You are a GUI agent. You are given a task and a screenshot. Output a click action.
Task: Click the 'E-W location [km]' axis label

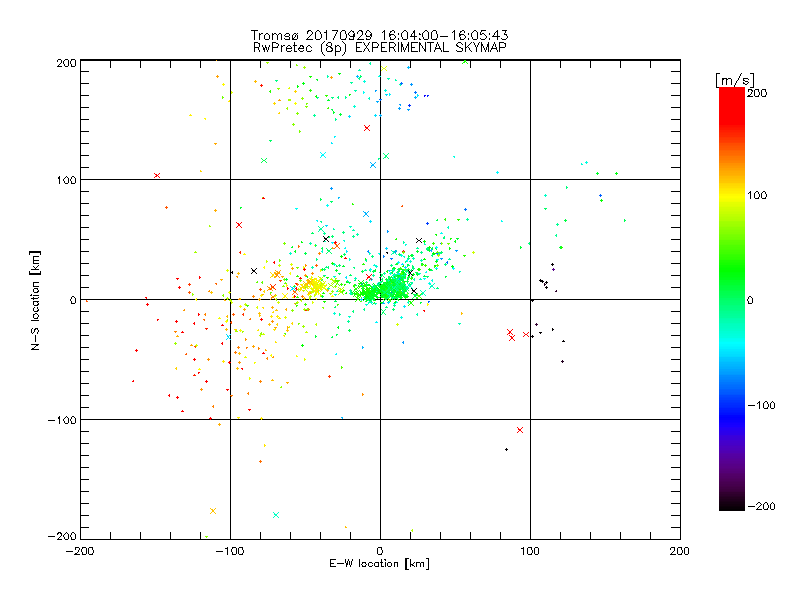(x=379, y=563)
